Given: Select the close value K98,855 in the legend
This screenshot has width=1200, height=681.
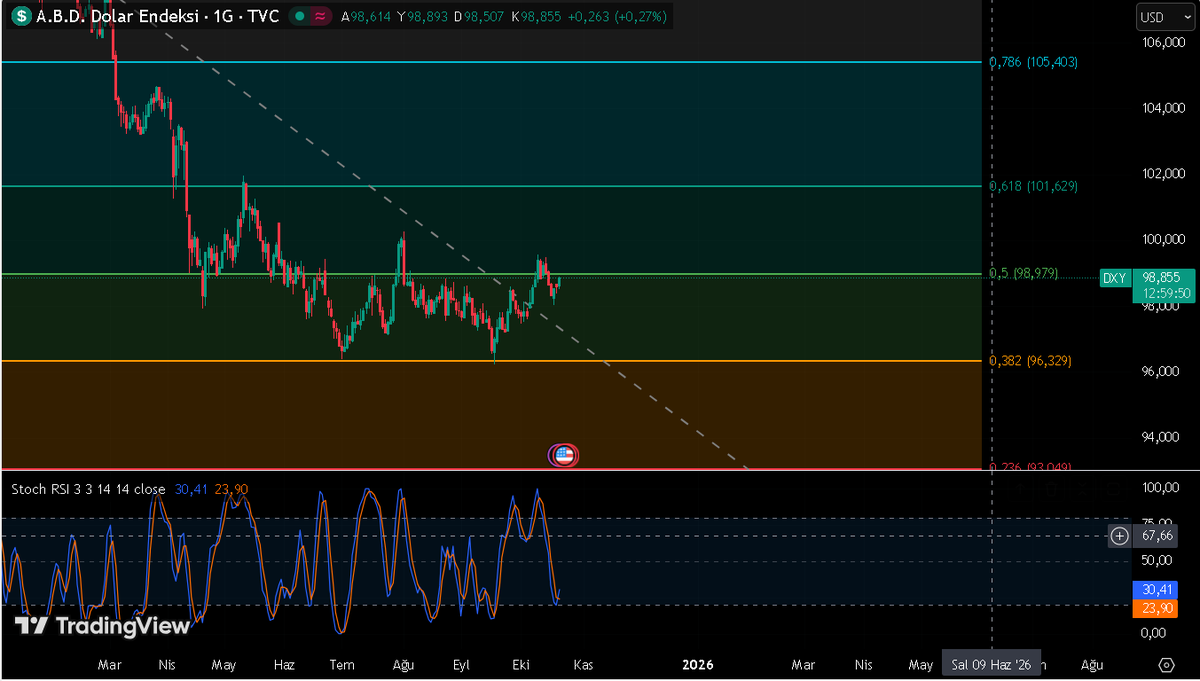Looking at the screenshot, I should [x=535, y=17].
